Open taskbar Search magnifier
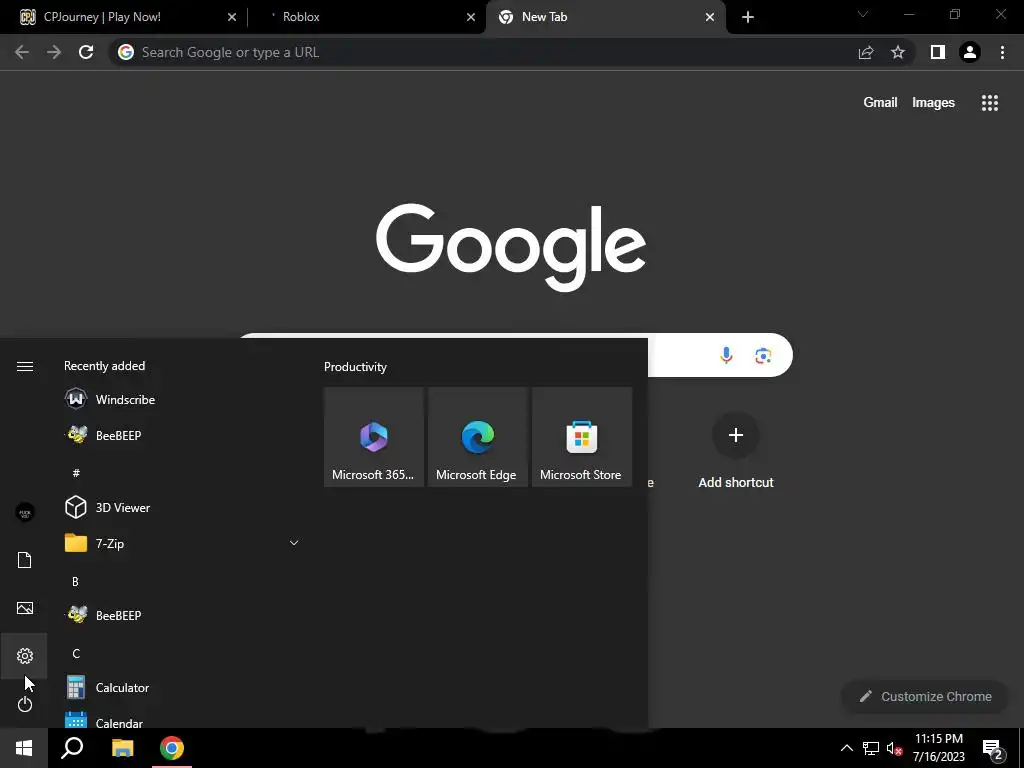The height and width of the screenshot is (768, 1024). (72, 748)
